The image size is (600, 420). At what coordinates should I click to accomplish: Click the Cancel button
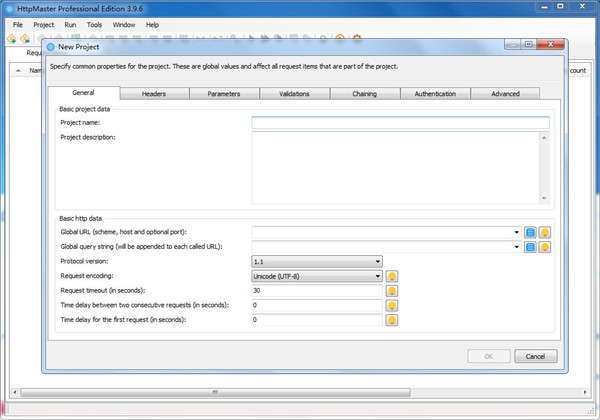click(x=536, y=356)
